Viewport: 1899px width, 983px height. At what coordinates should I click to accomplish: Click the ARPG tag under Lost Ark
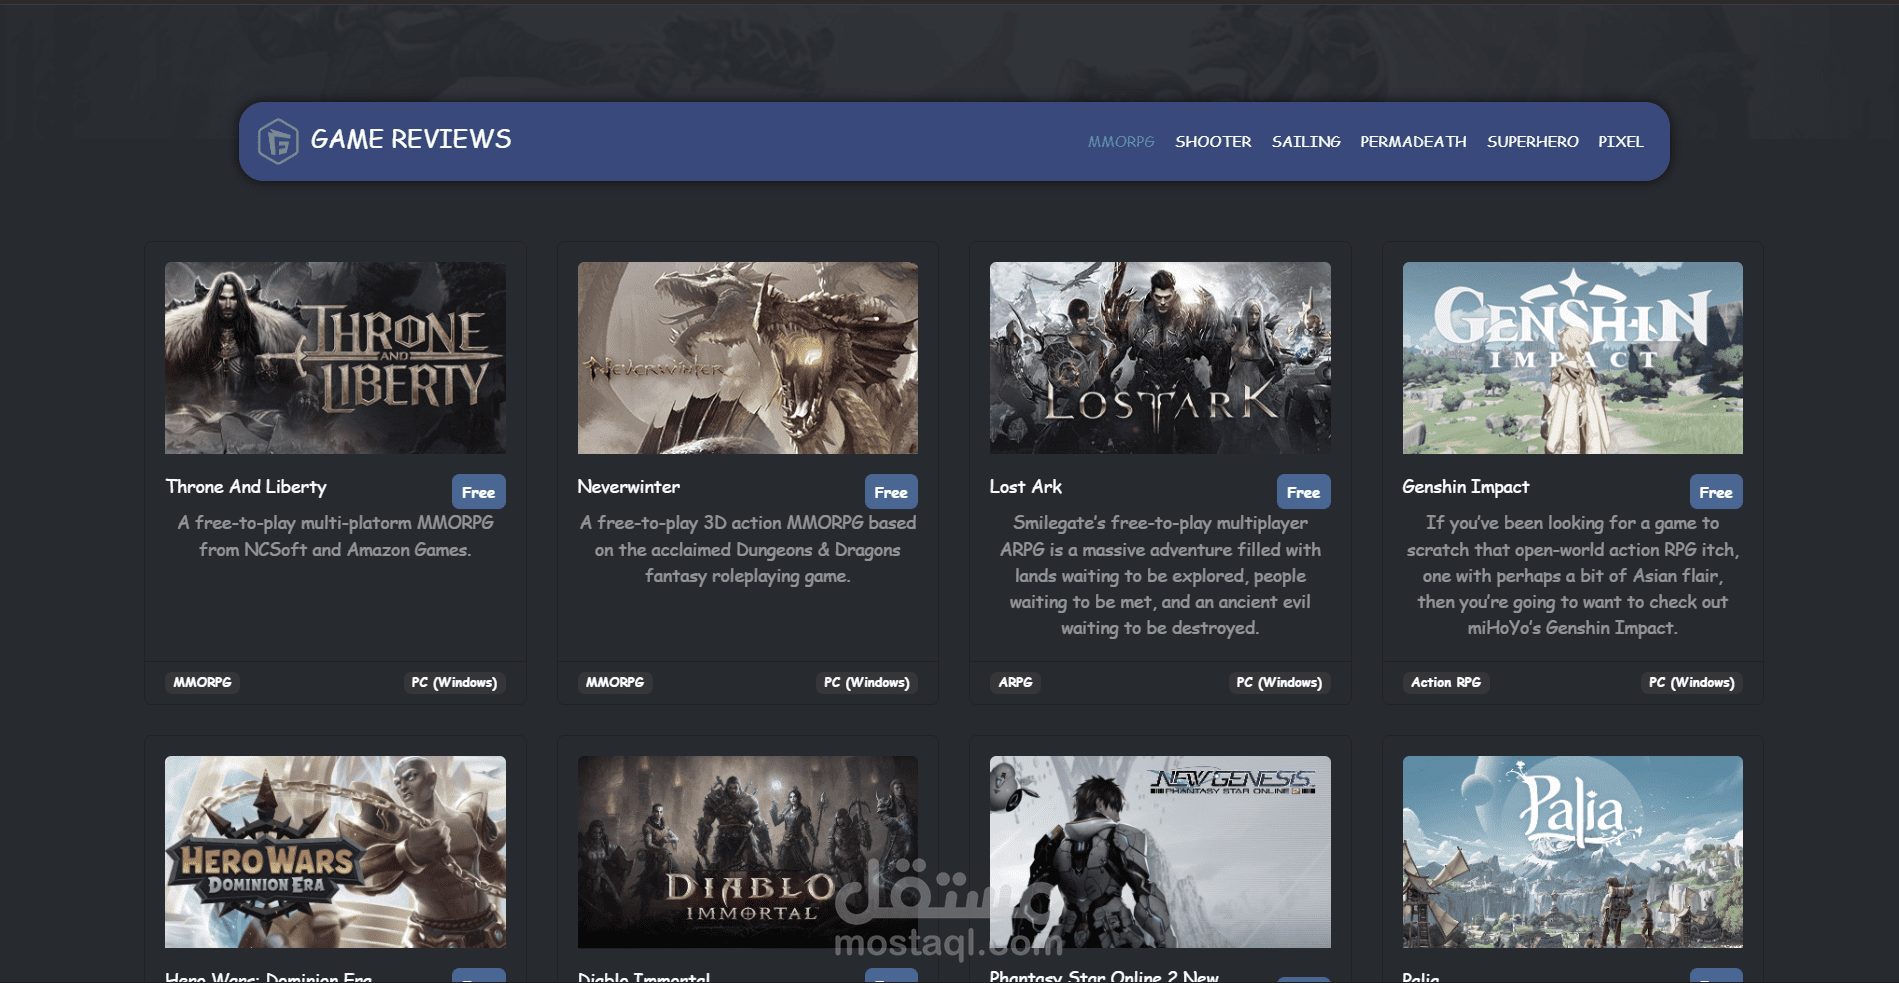(x=1016, y=682)
